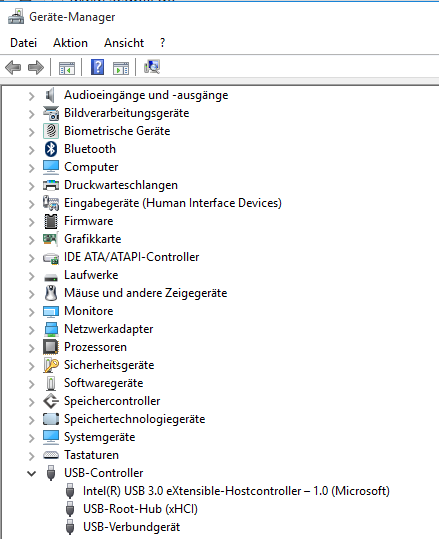
Task: Click the action pane toolbar icon
Action: (x=121, y=68)
